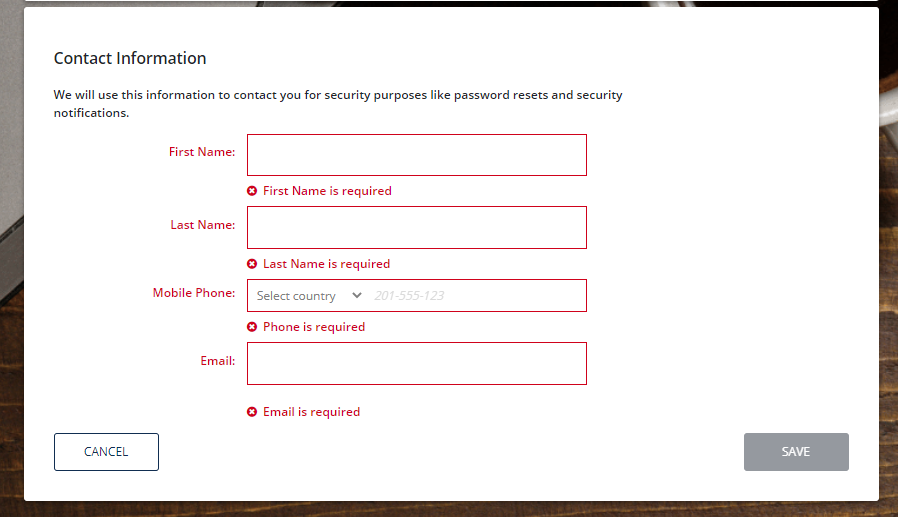
Task: Click the First Name error icon
Action: point(252,191)
